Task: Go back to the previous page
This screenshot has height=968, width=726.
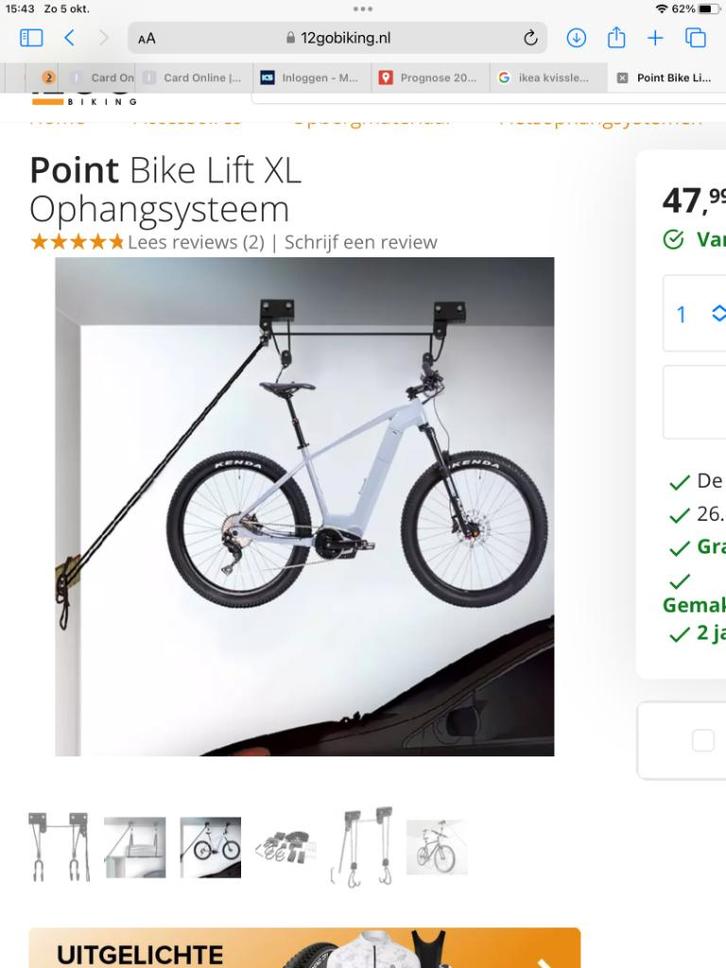Action: click(69, 38)
